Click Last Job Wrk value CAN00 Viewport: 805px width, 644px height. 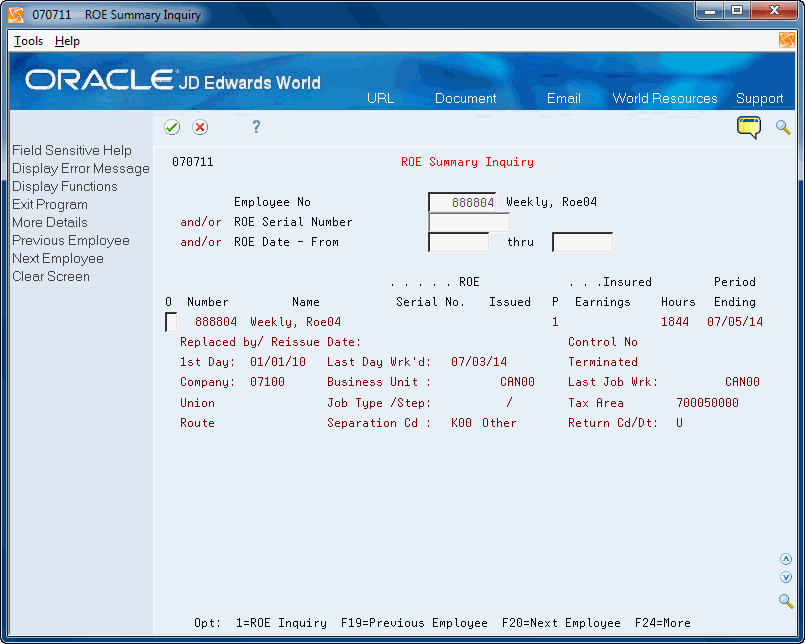point(742,382)
